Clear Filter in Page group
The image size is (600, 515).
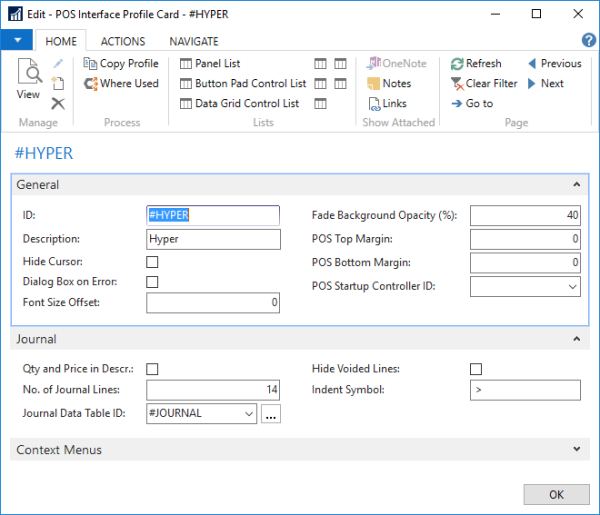tap(483, 84)
